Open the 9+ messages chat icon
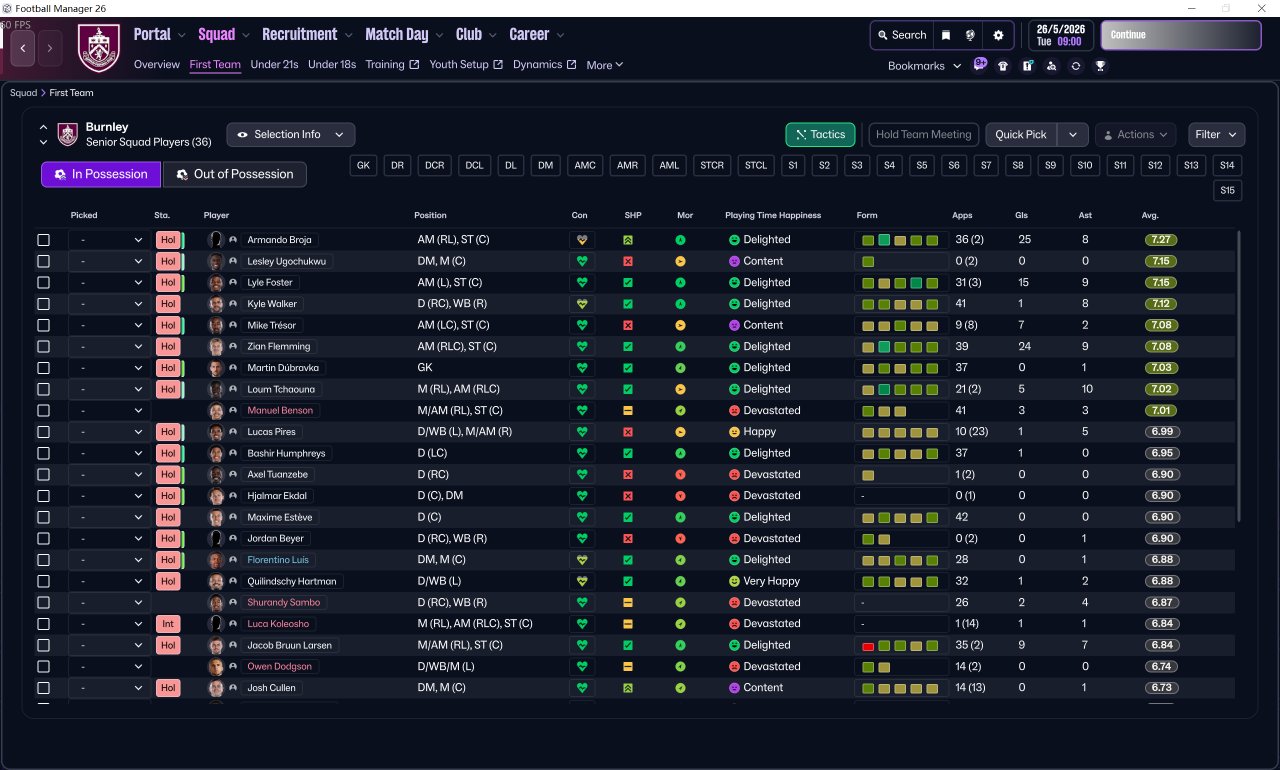1280x770 pixels. [x=980, y=65]
